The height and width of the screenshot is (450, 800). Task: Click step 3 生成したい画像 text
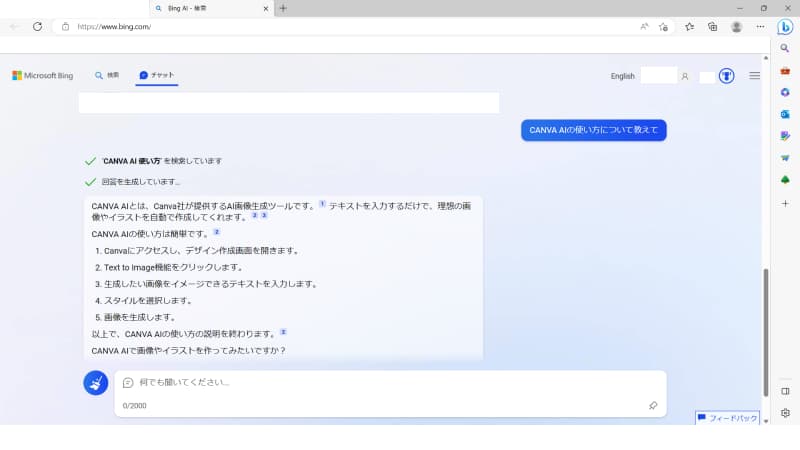(212, 284)
